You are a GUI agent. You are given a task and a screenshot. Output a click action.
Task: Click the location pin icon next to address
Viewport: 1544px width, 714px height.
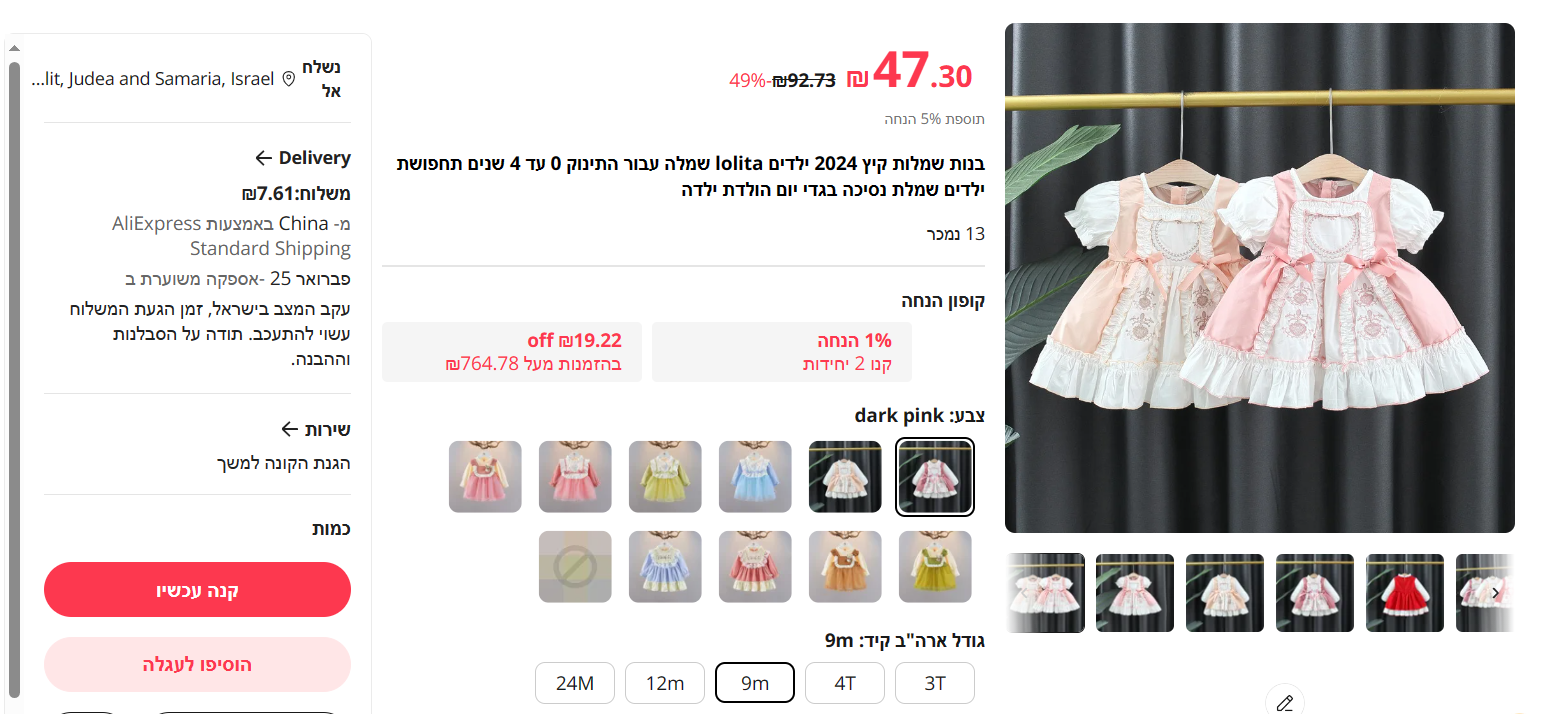(289, 79)
